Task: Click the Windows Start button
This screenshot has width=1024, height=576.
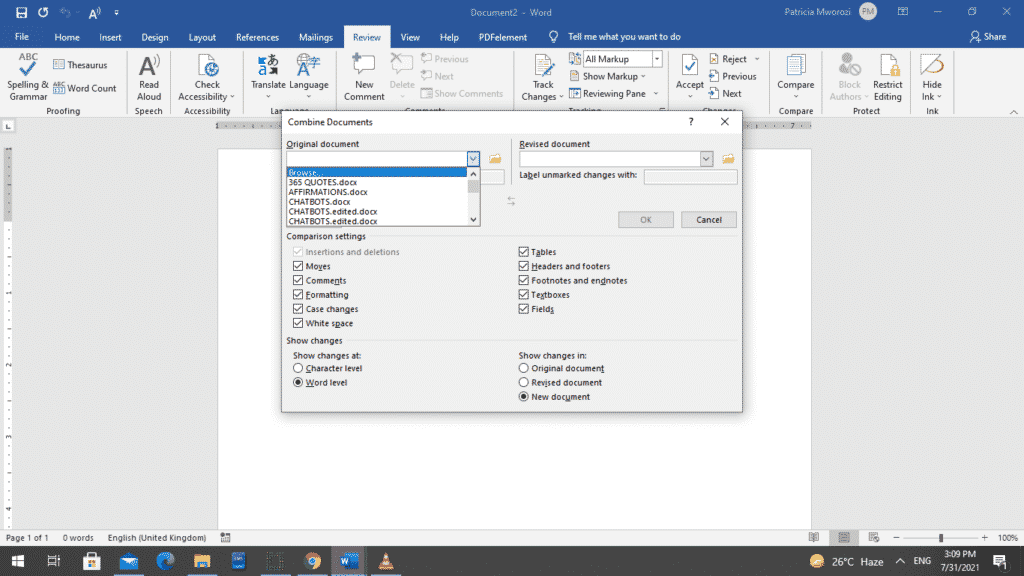Action: click(18, 561)
